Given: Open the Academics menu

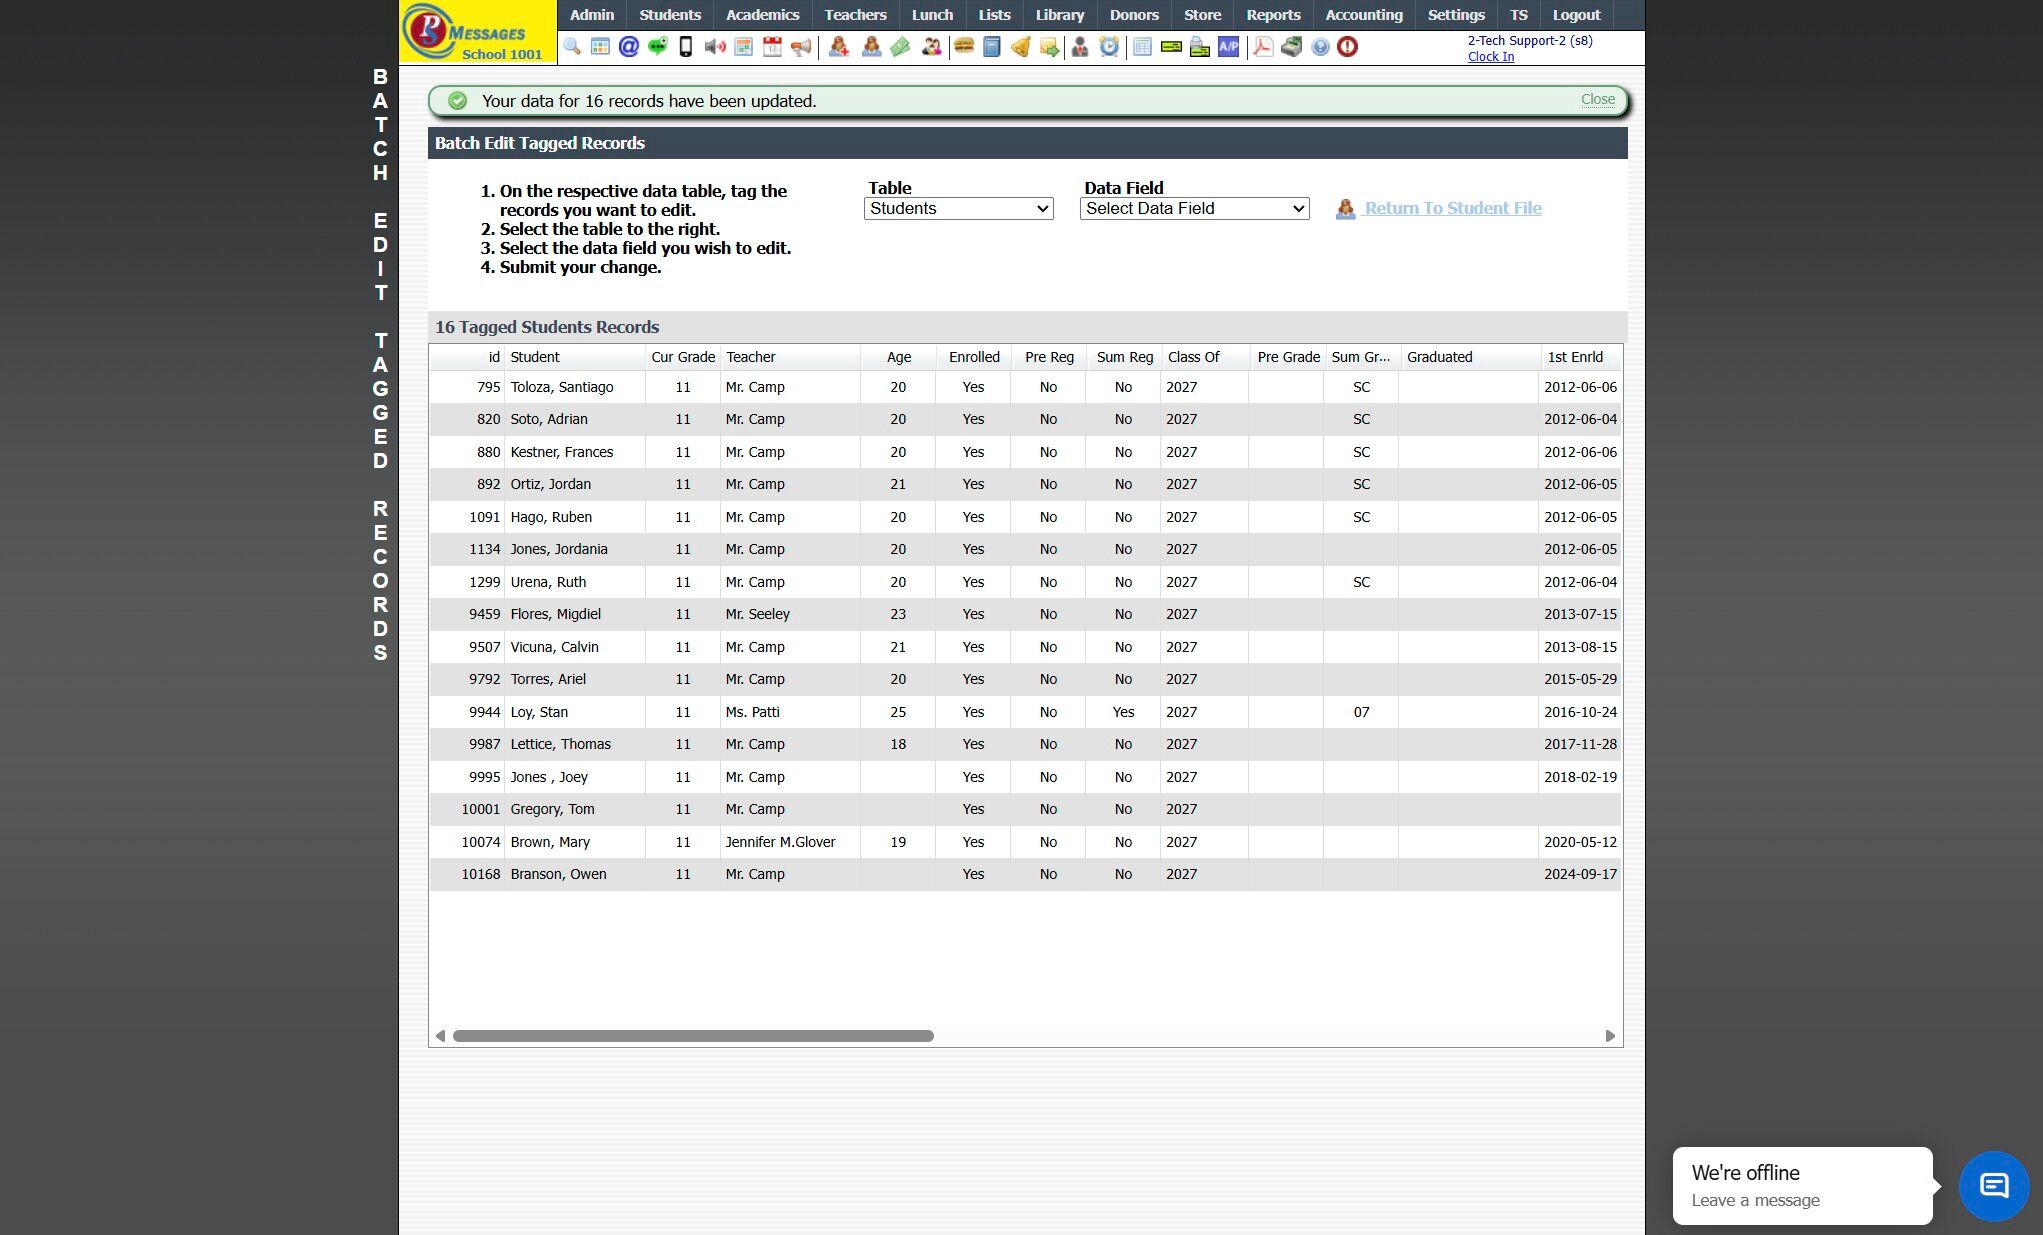Looking at the screenshot, I should point(762,15).
